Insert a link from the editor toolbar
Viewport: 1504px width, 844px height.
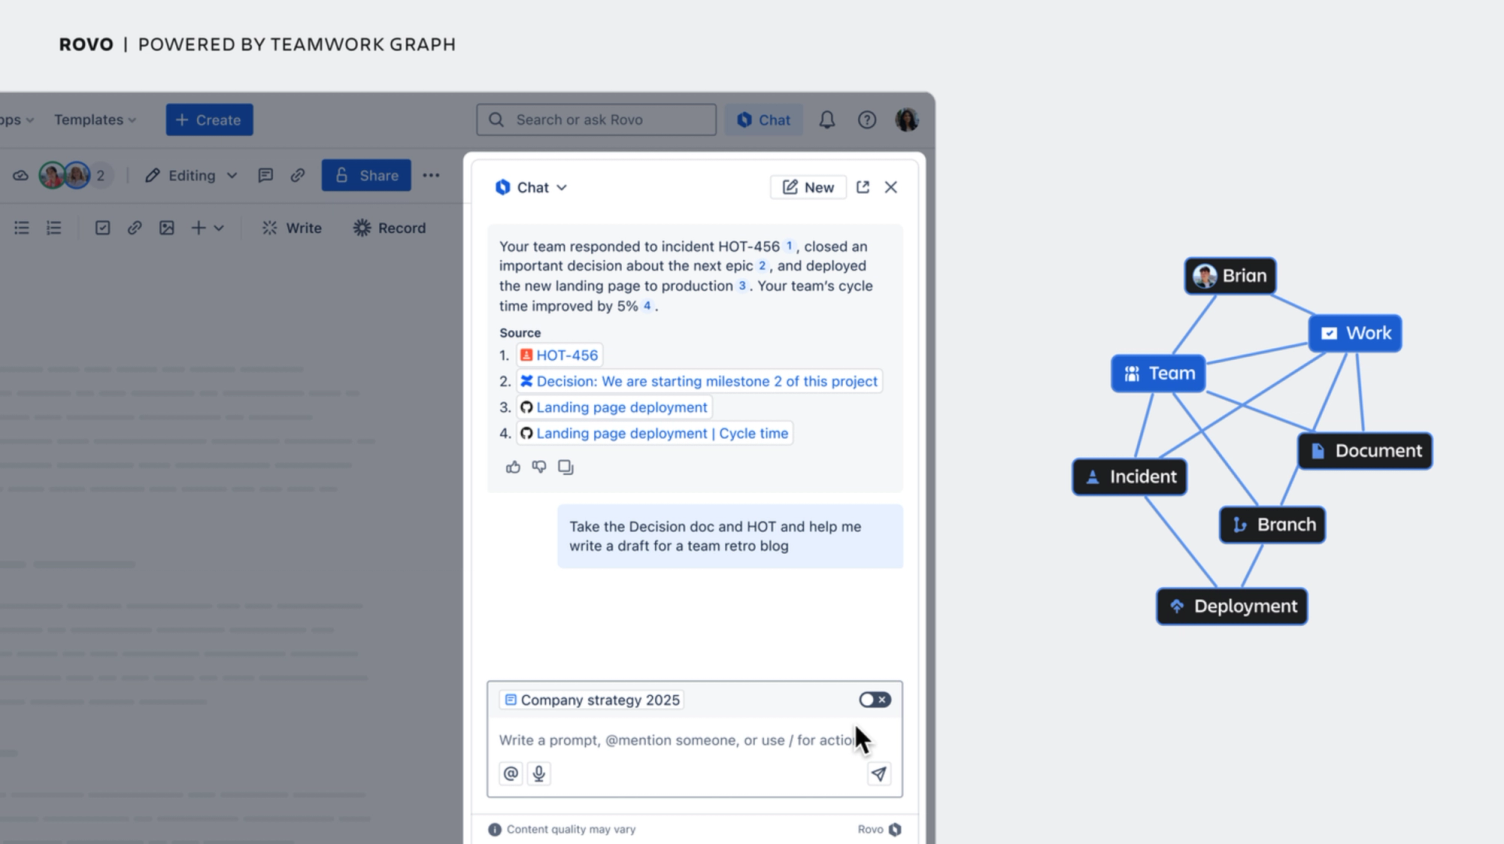click(x=134, y=228)
